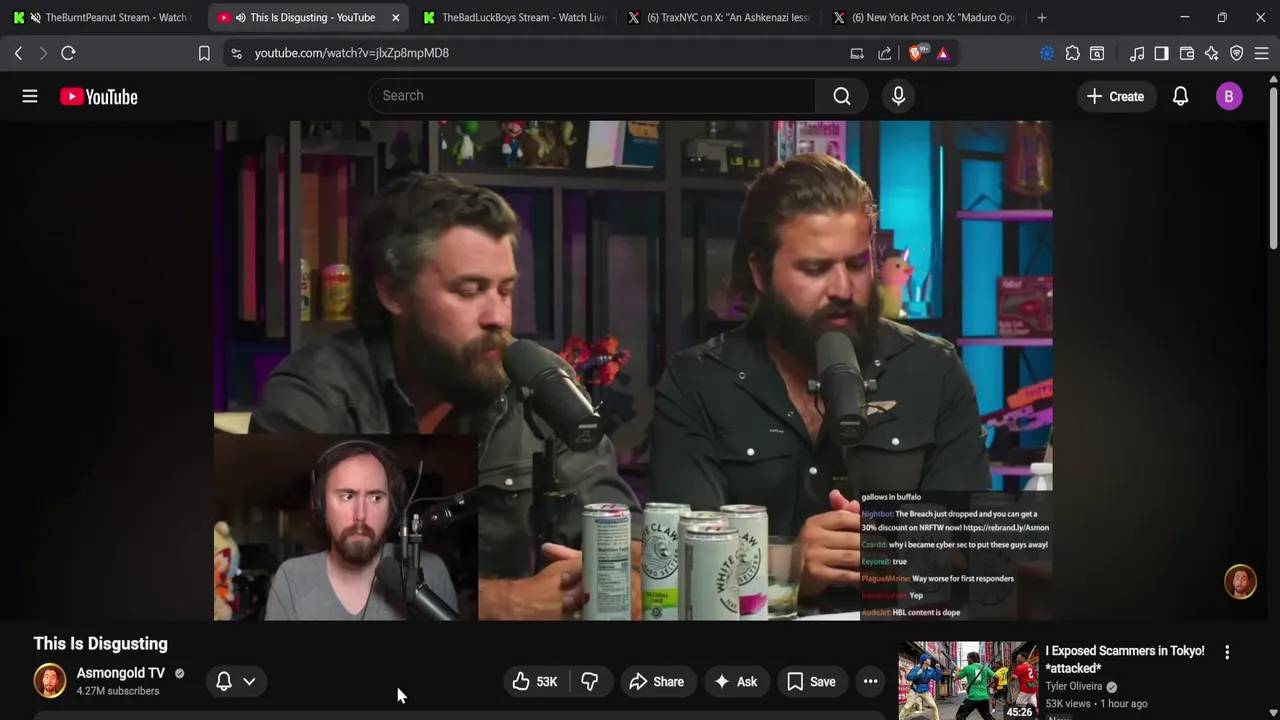Open the Ask AI feature
The image size is (1280, 720).
pyautogui.click(x=735, y=682)
